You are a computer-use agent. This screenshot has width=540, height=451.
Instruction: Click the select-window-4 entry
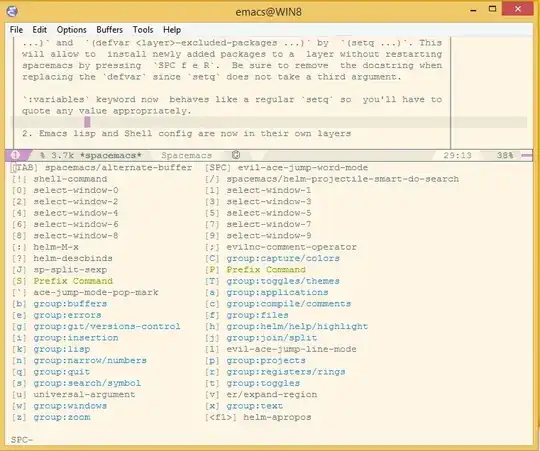[x=76, y=213]
